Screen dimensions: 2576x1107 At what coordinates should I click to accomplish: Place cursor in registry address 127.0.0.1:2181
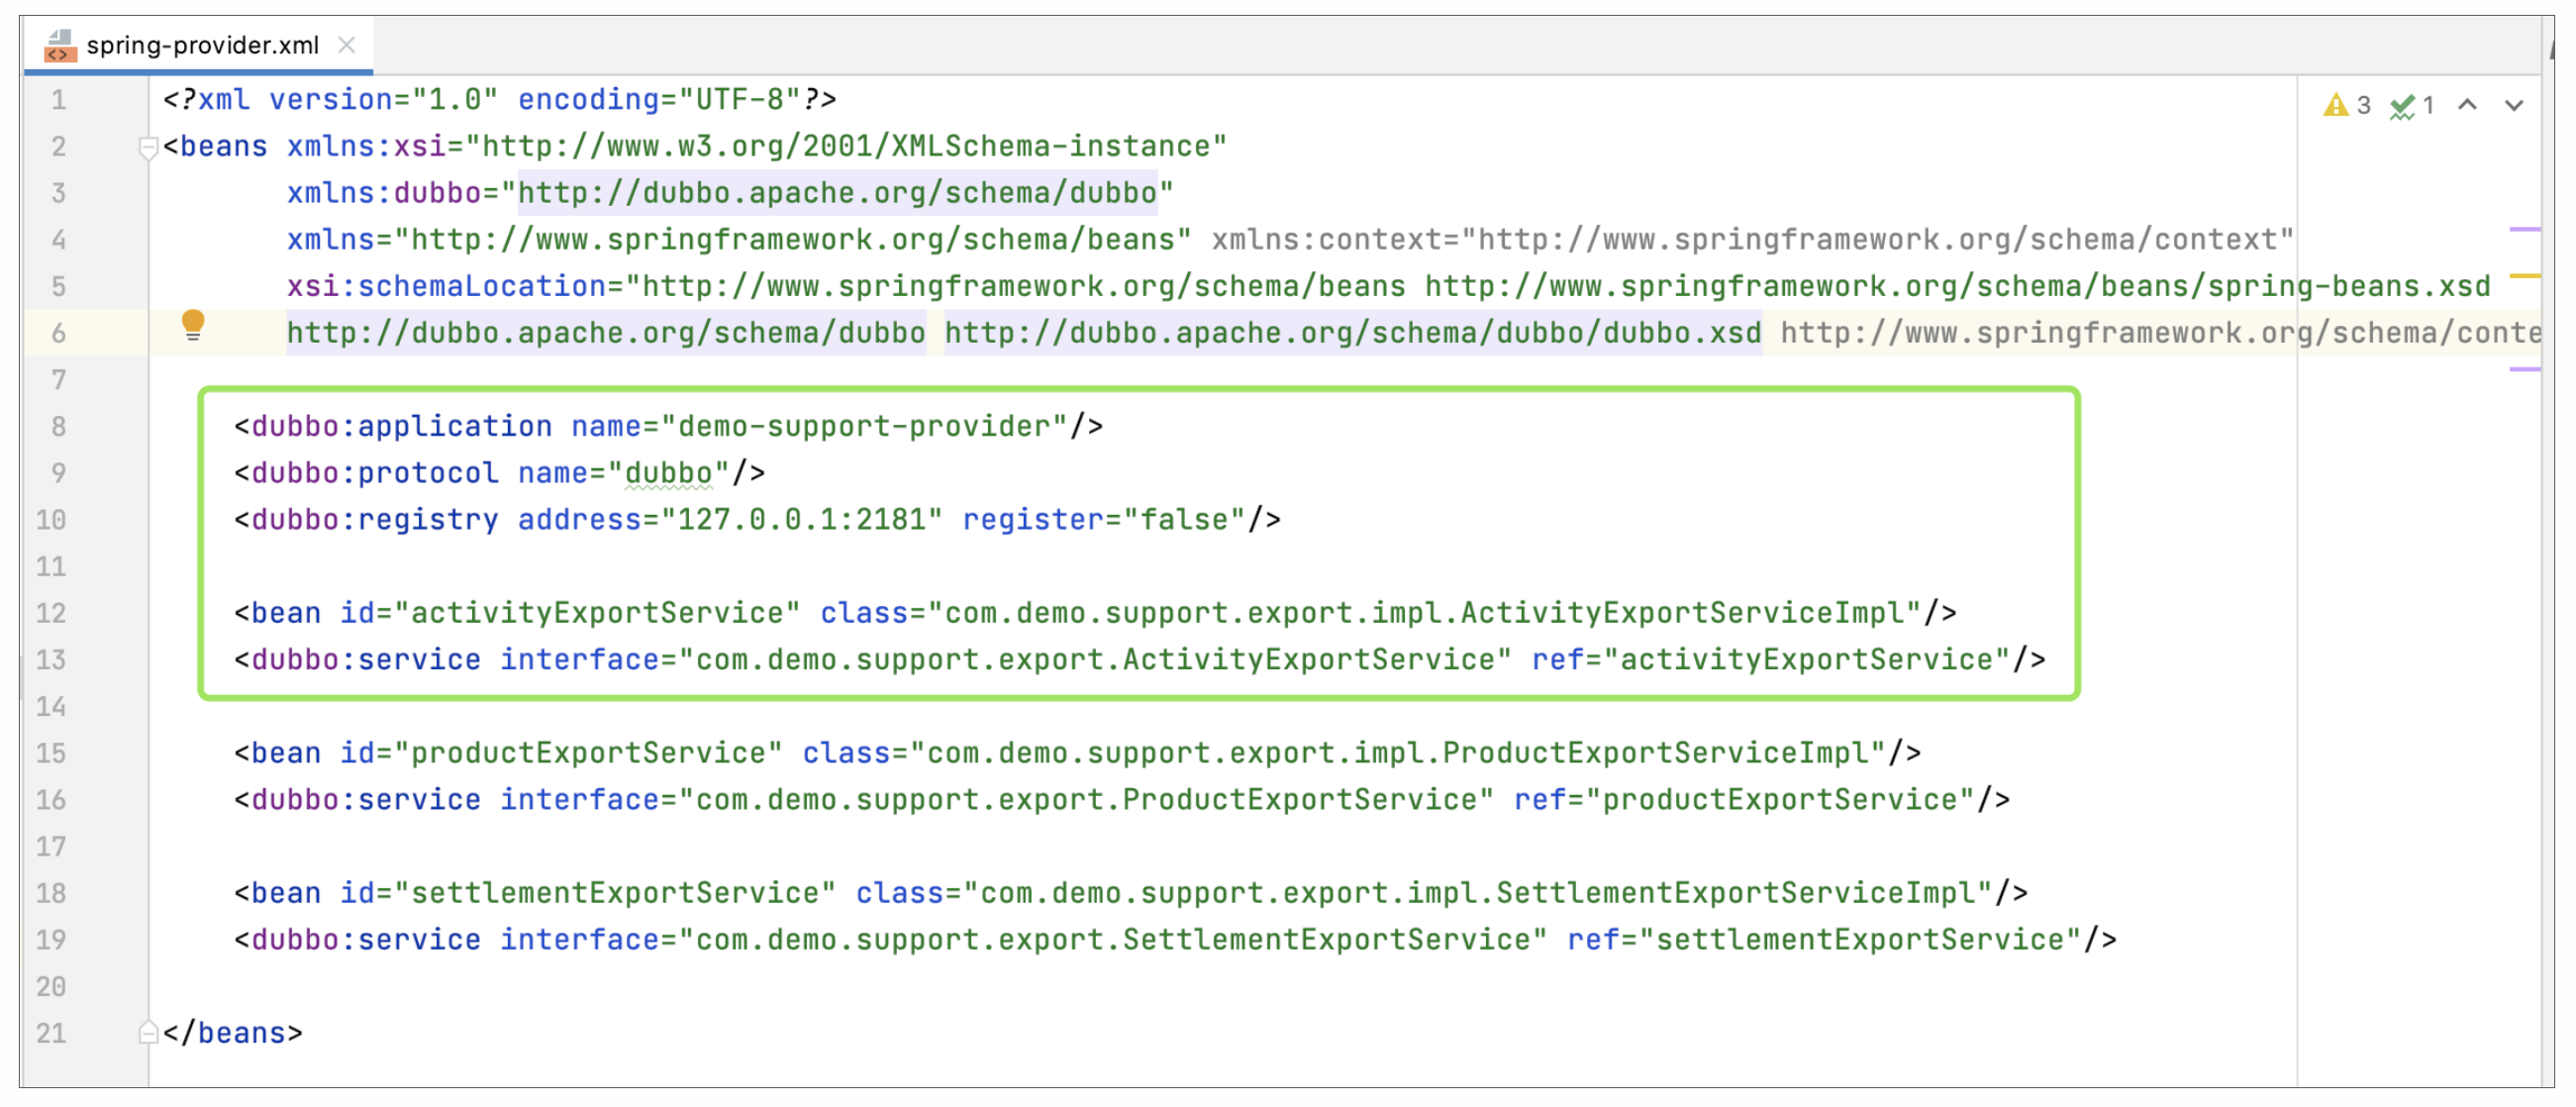(800, 520)
